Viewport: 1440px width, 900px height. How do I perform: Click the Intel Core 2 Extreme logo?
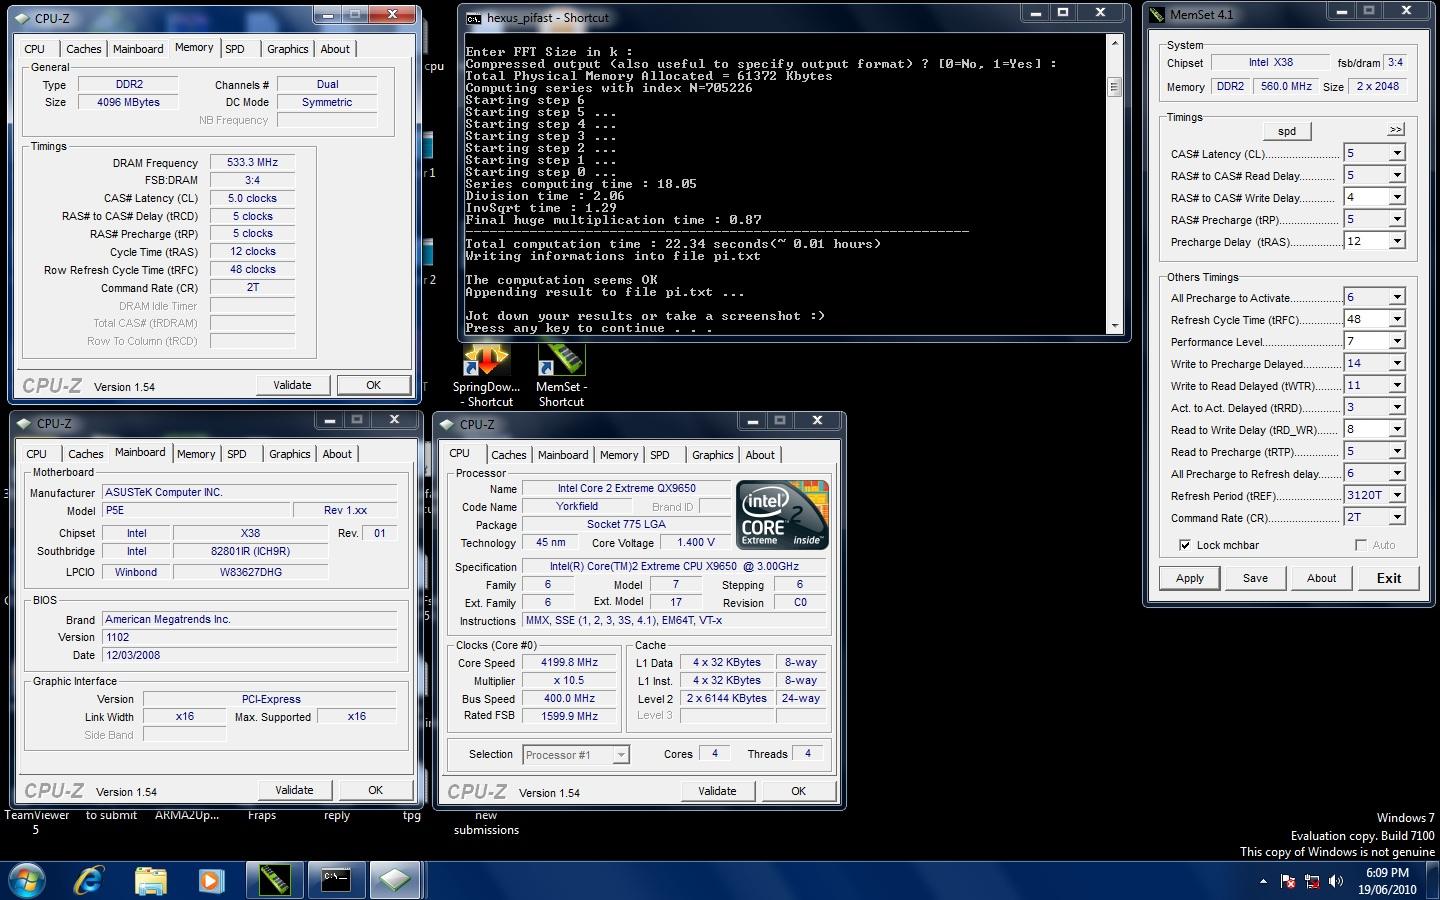(x=782, y=515)
